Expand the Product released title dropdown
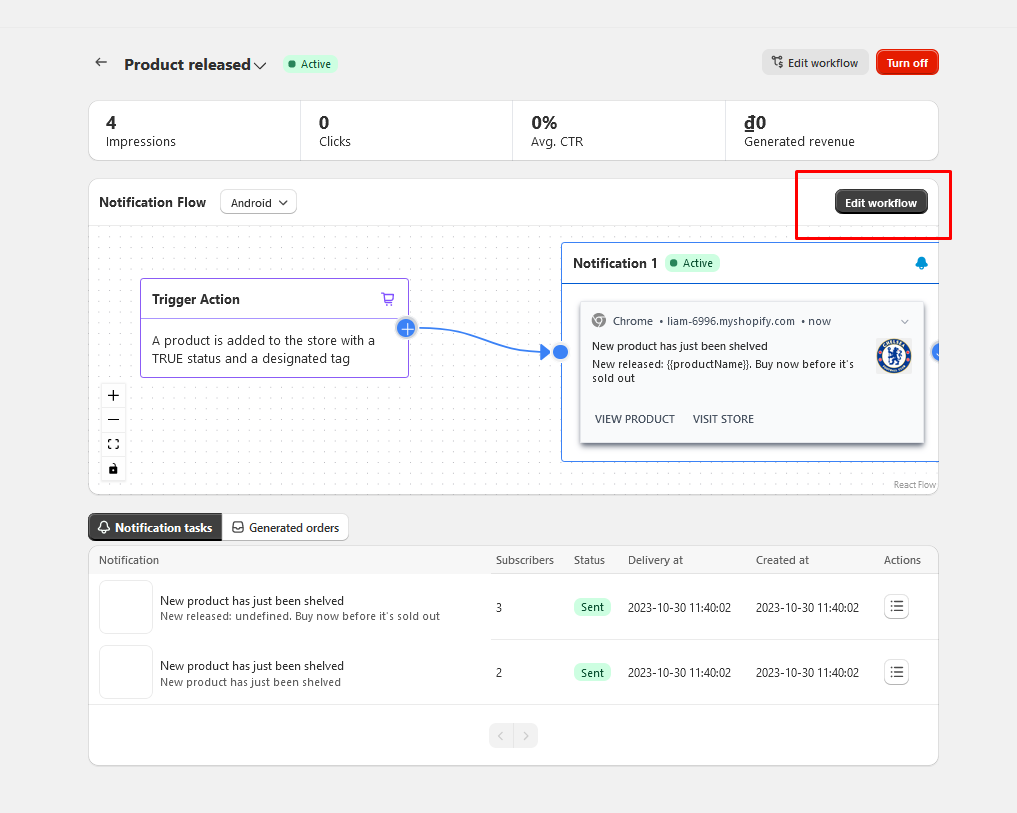This screenshot has height=813, width=1017. (260, 65)
